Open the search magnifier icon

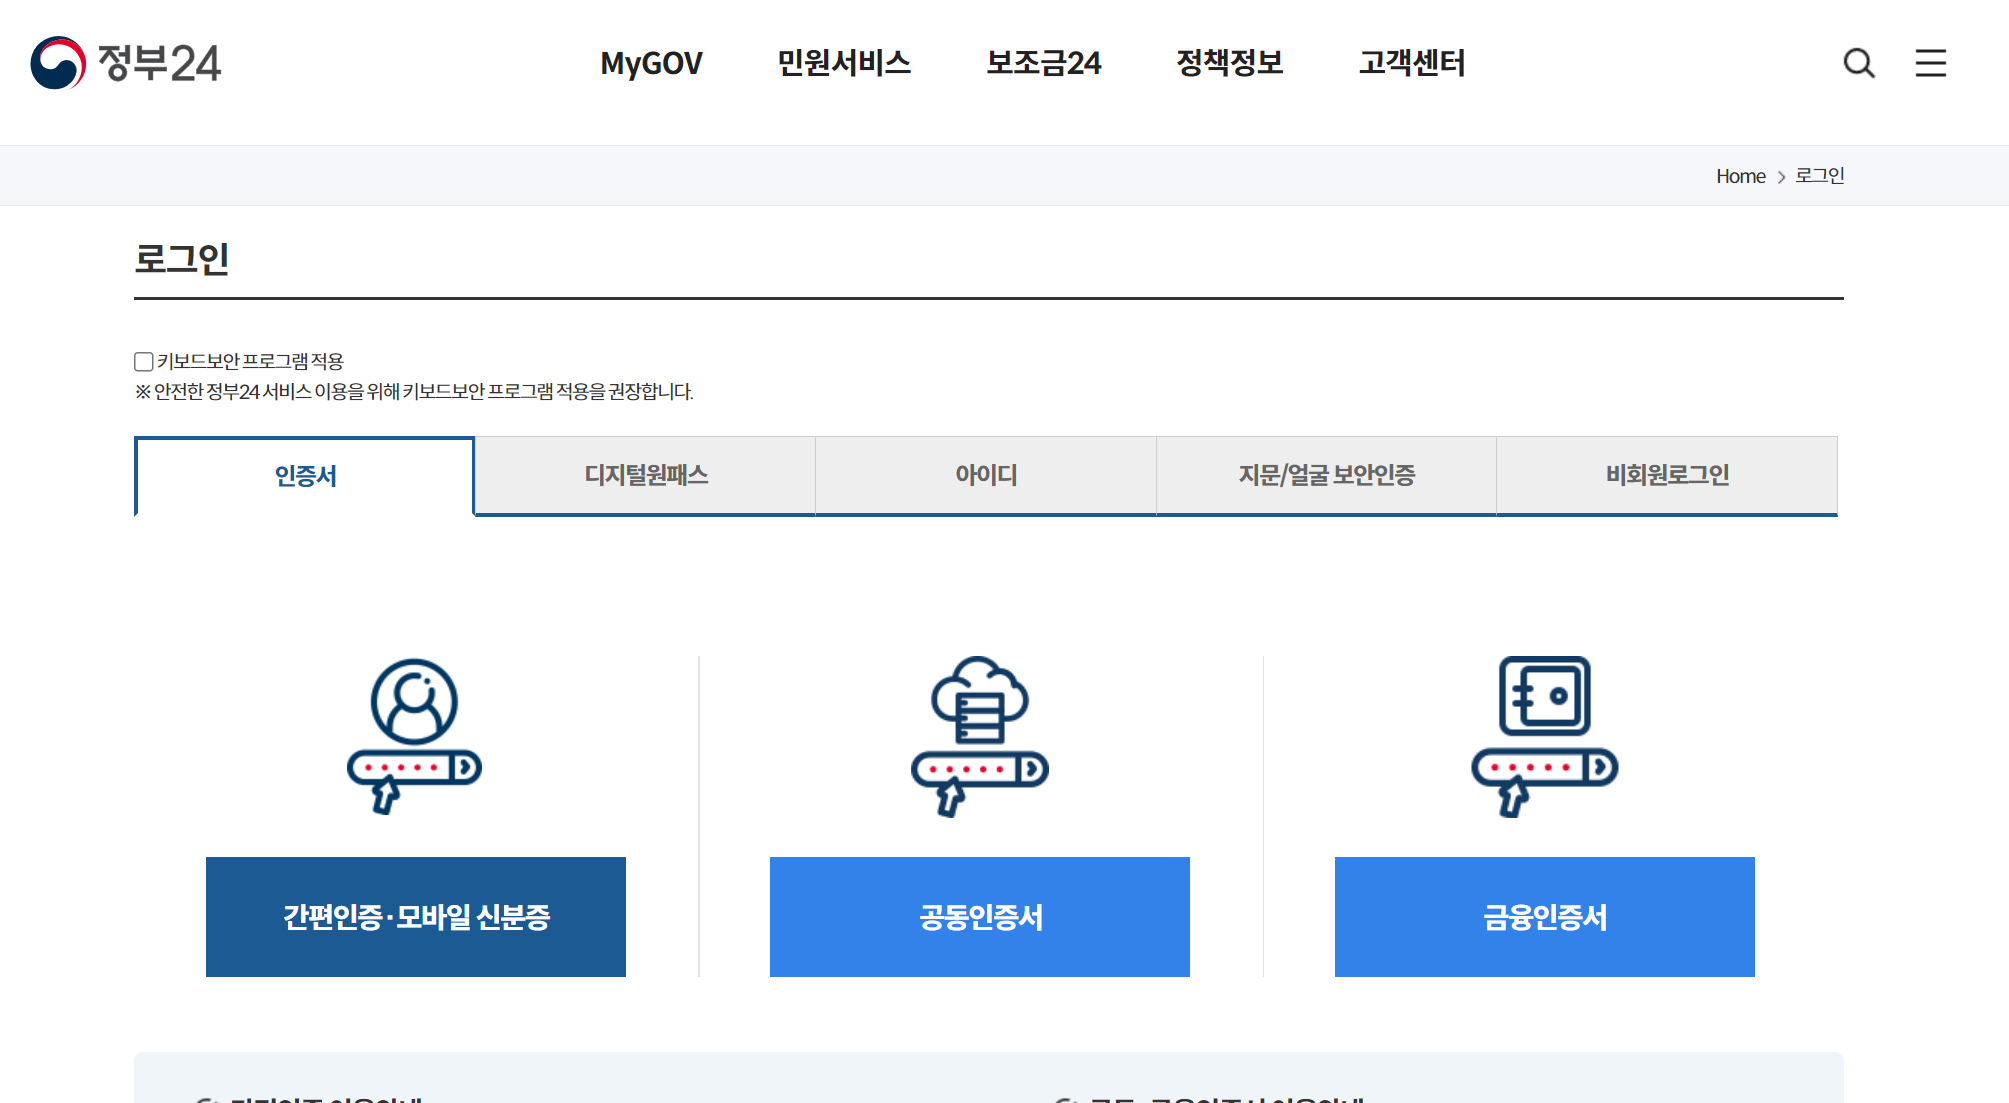(x=1858, y=63)
